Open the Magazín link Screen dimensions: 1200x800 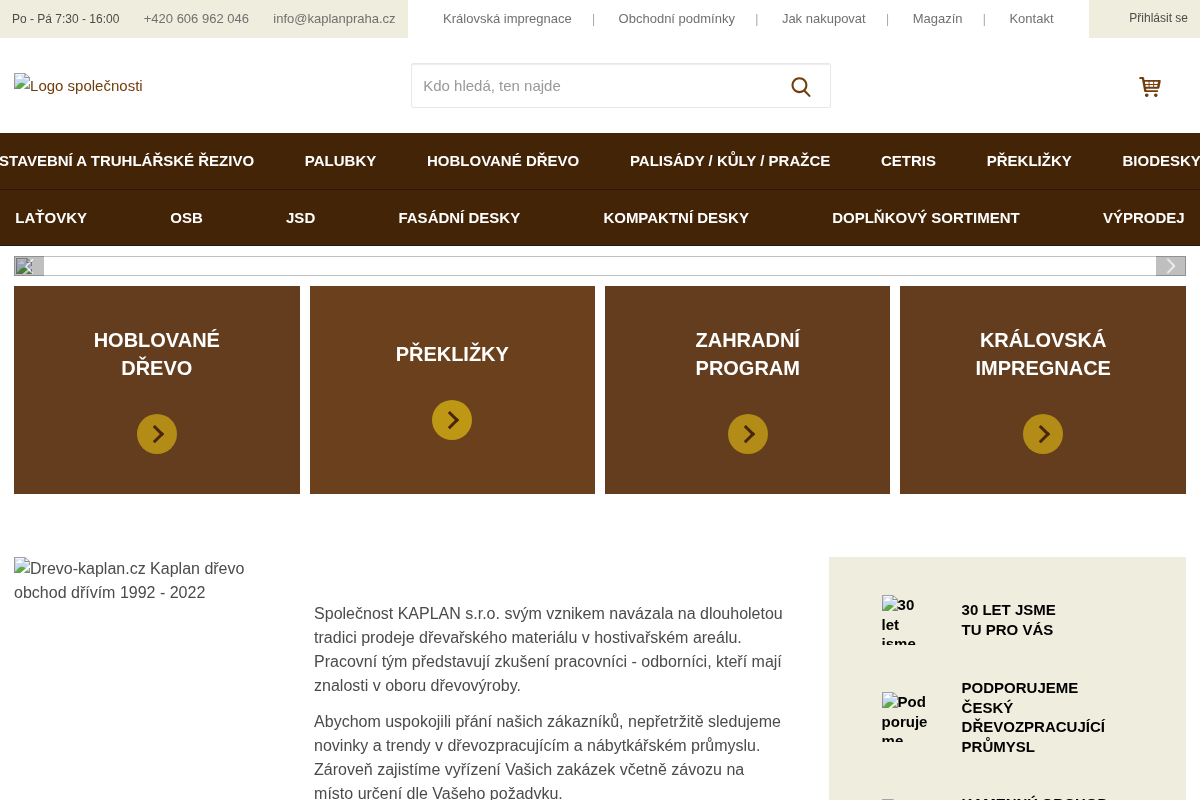click(937, 19)
